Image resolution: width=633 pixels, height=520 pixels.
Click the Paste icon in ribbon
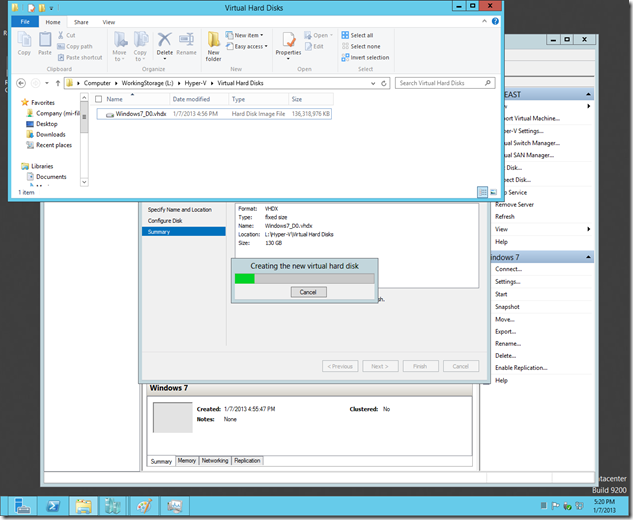point(45,44)
